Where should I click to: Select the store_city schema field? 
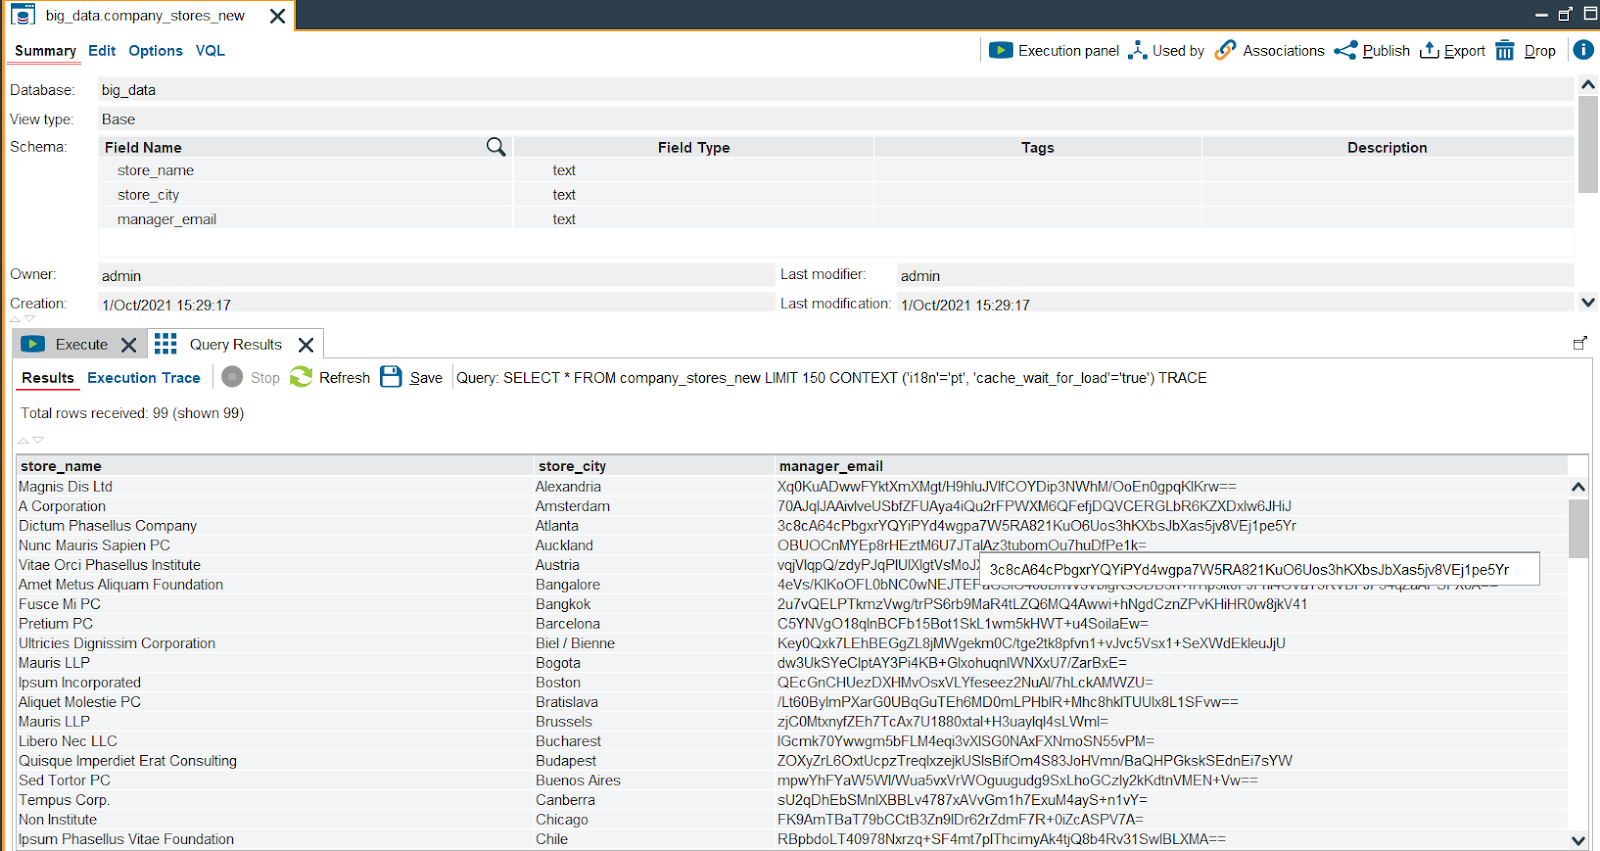[x=148, y=195]
